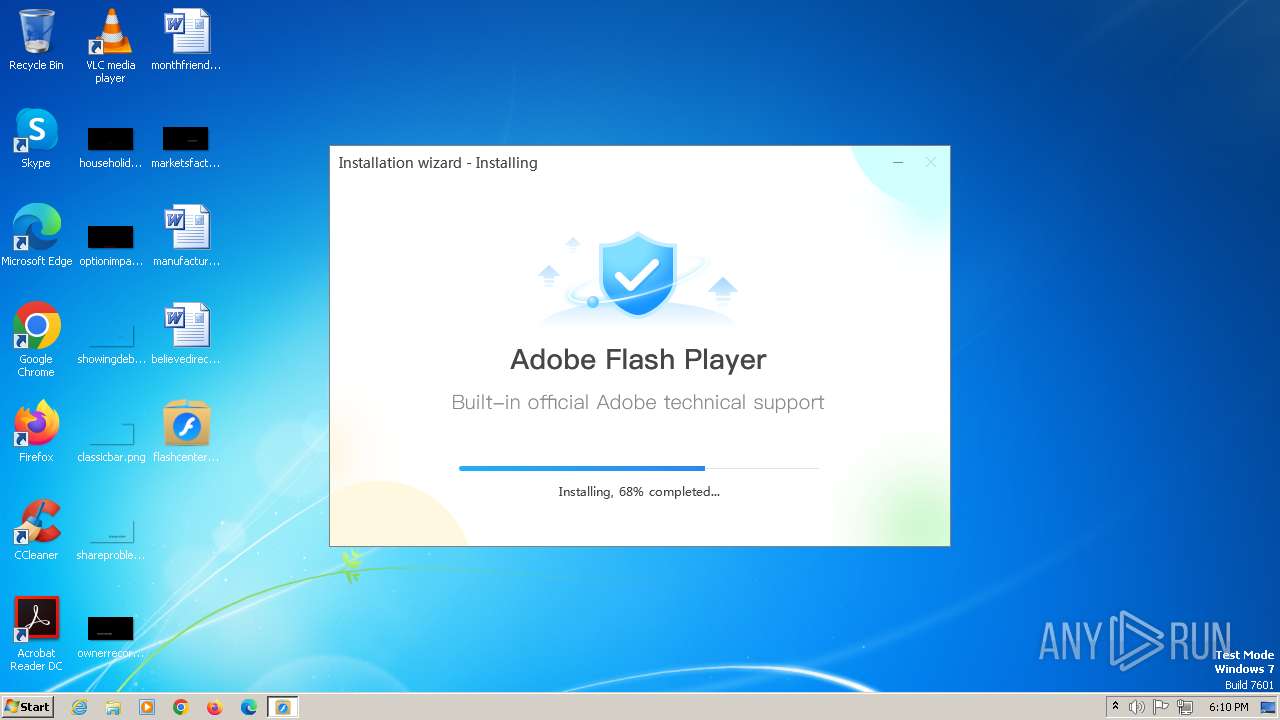Screen dimensions: 1280x720
Task: Select the marketsfact file icon
Action: (x=186, y=146)
